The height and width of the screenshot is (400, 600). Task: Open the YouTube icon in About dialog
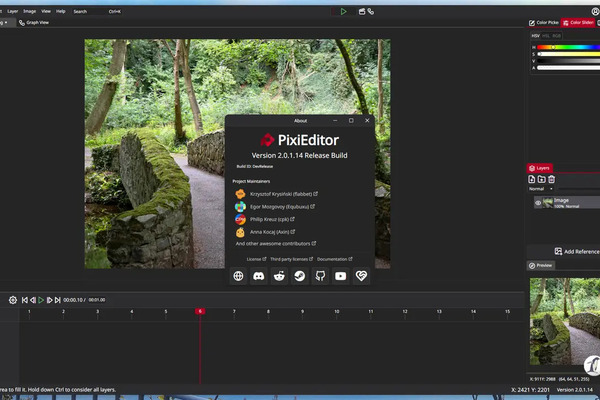tap(341, 276)
